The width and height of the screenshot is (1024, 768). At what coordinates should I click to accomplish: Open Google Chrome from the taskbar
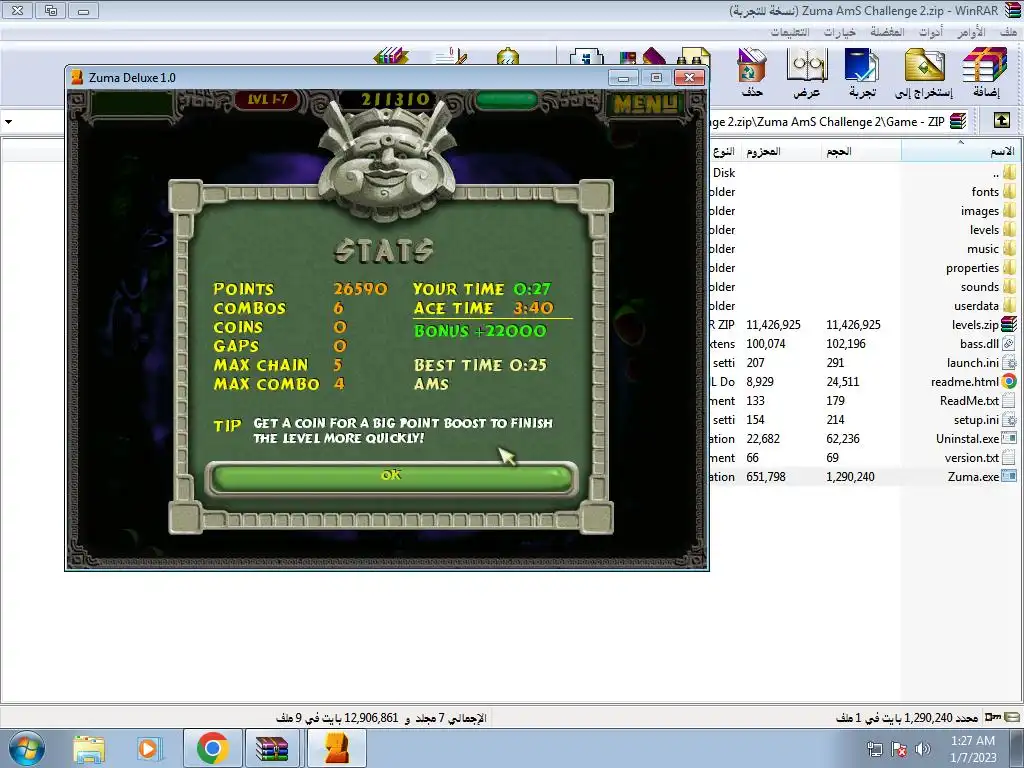[x=212, y=749]
